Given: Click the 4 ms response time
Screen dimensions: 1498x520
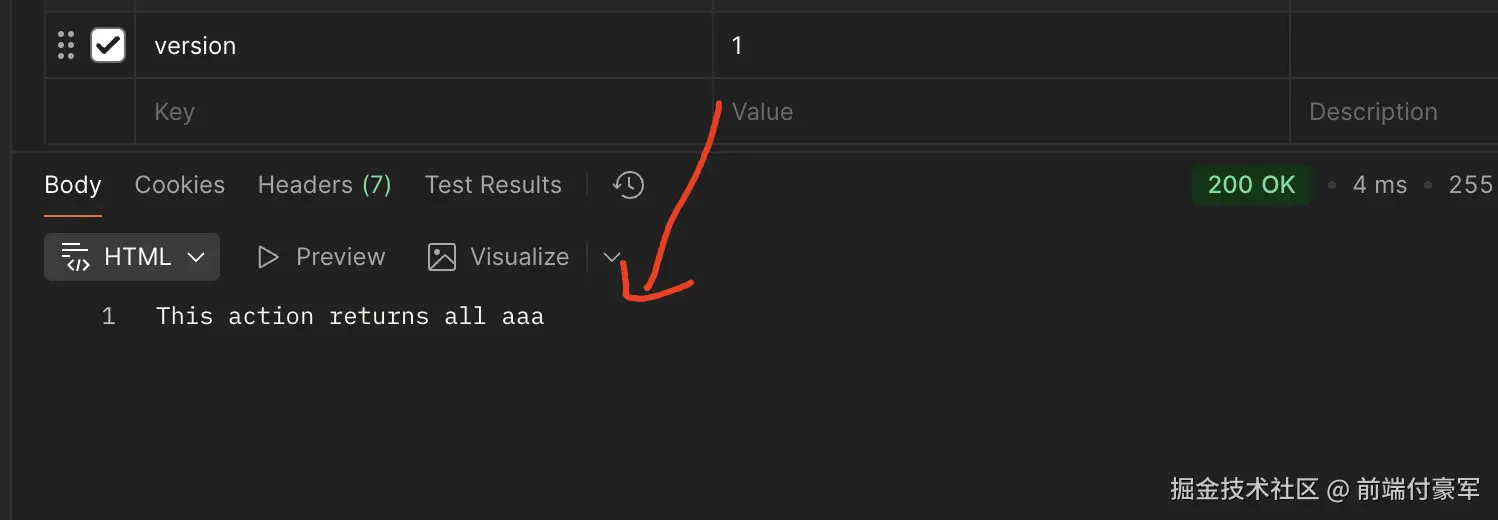Looking at the screenshot, I should coord(1379,185).
